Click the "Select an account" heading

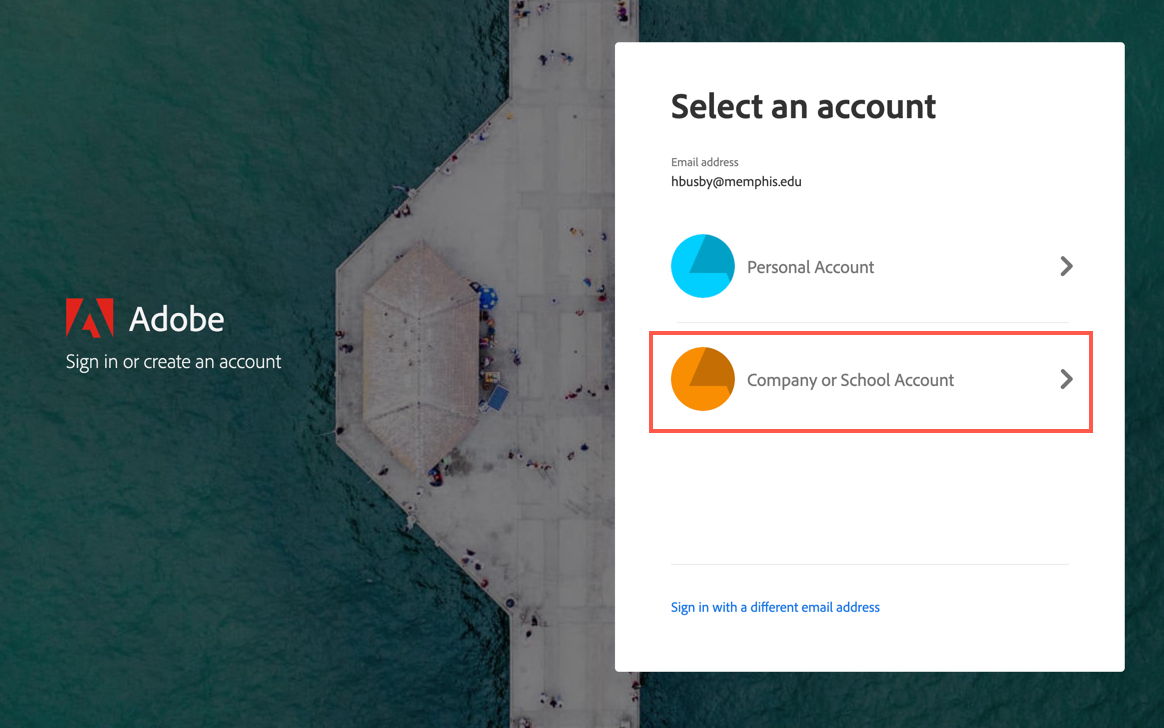[803, 106]
